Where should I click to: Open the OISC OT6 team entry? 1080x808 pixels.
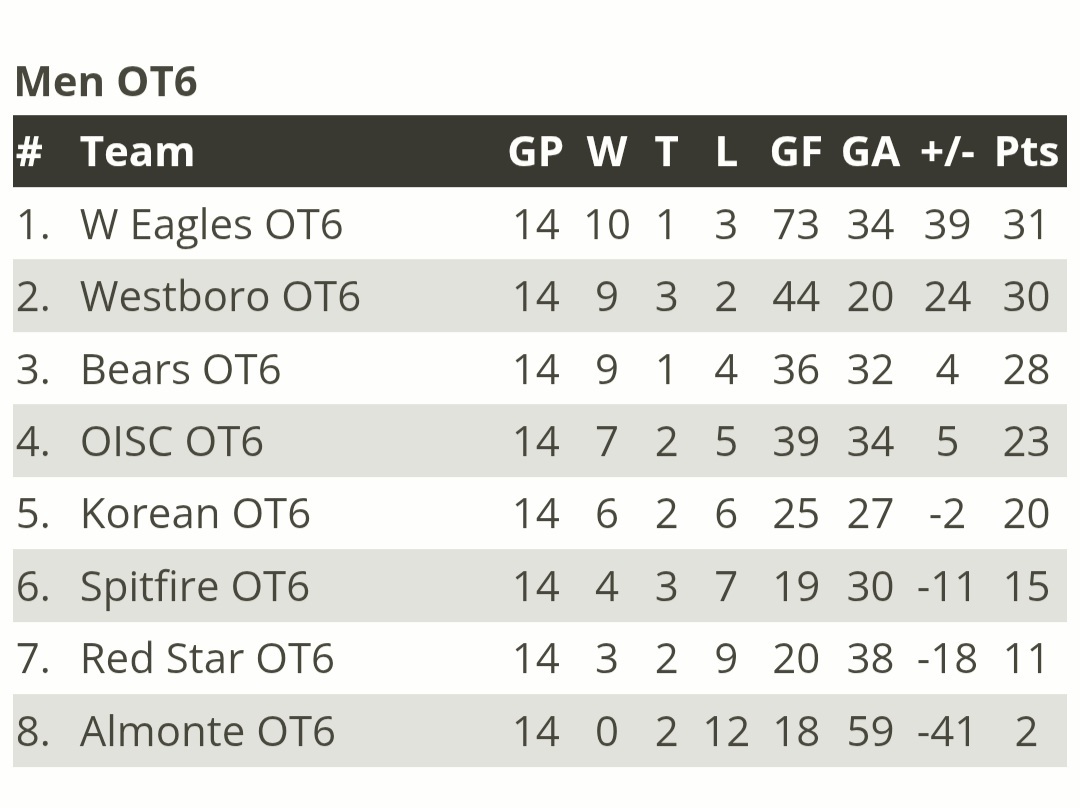(x=171, y=441)
